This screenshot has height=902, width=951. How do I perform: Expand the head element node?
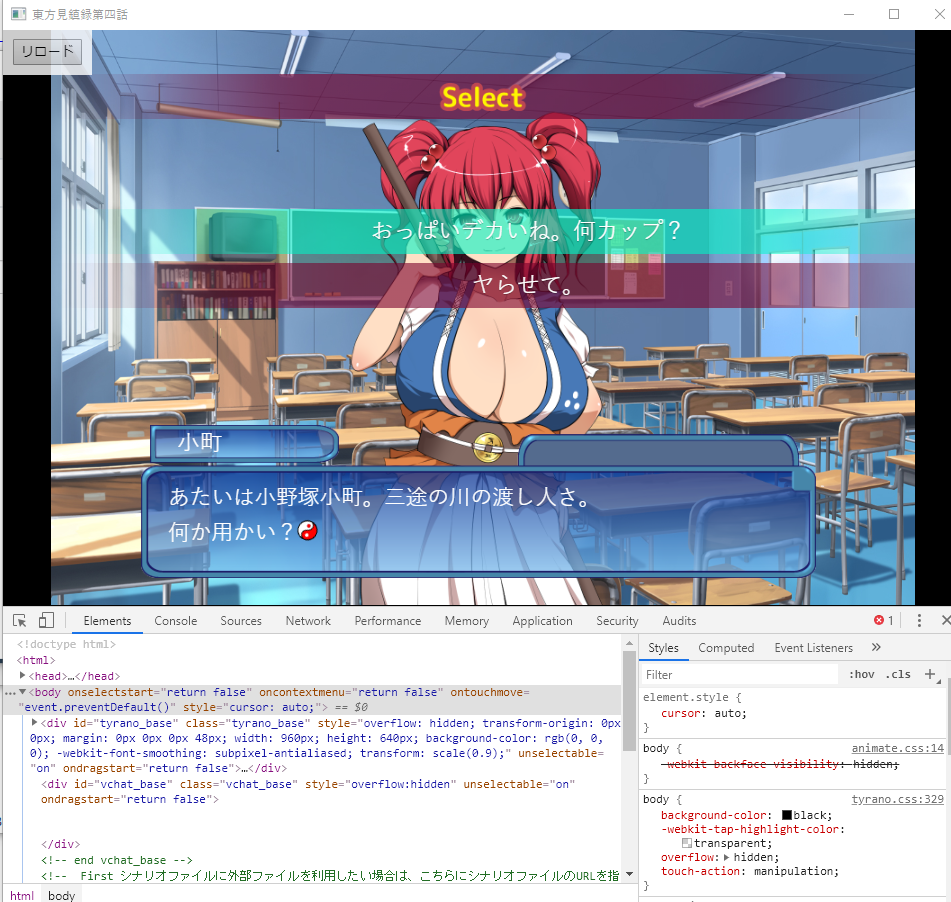coord(22,675)
